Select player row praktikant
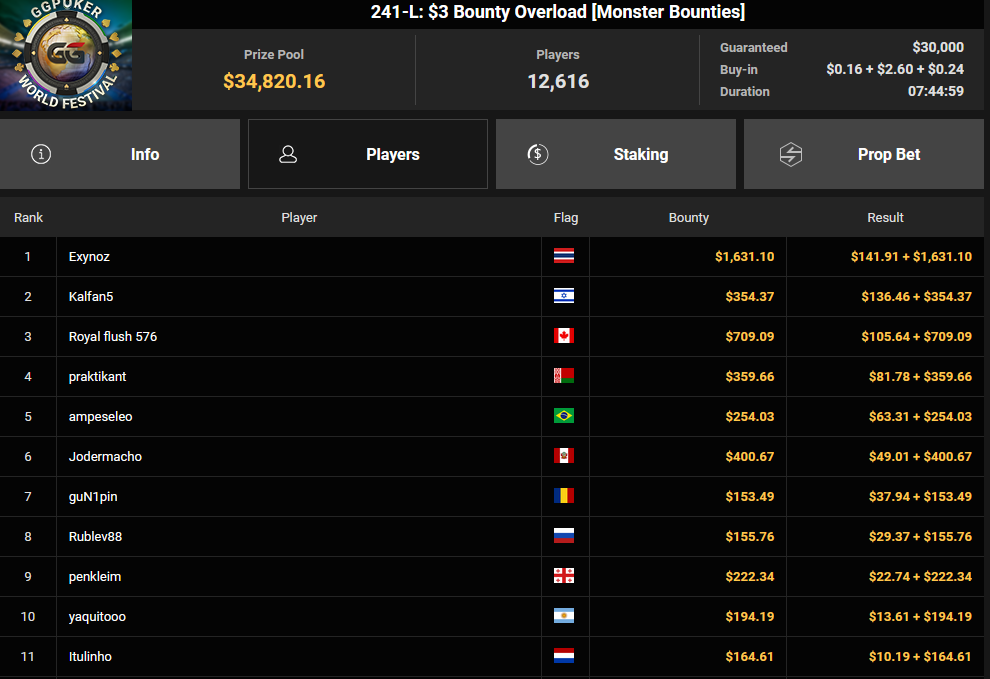The width and height of the screenshot is (990, 679). point(492,376)
